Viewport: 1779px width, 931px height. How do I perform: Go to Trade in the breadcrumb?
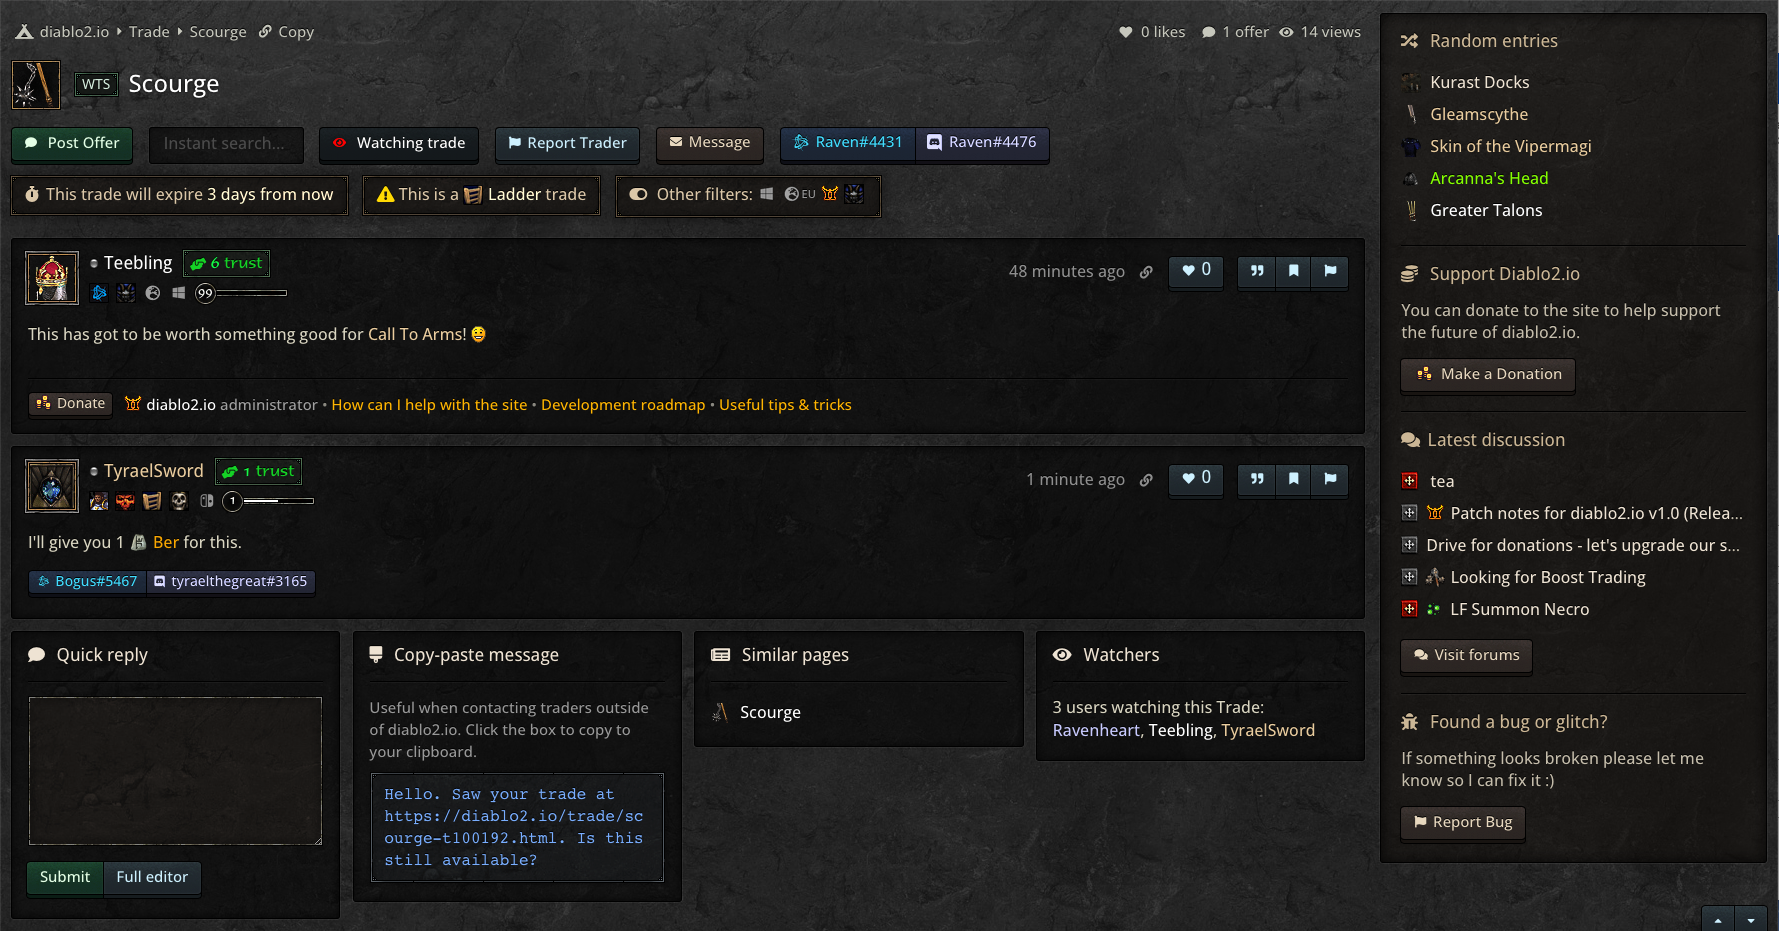tap(149, 32)
